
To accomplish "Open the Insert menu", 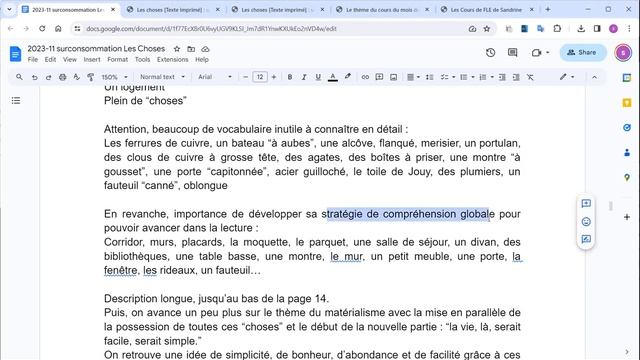I will [92, 60].
